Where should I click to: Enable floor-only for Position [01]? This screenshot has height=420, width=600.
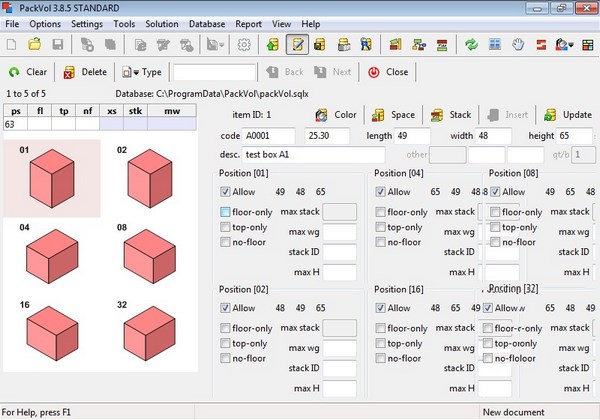tap(225, 212)
